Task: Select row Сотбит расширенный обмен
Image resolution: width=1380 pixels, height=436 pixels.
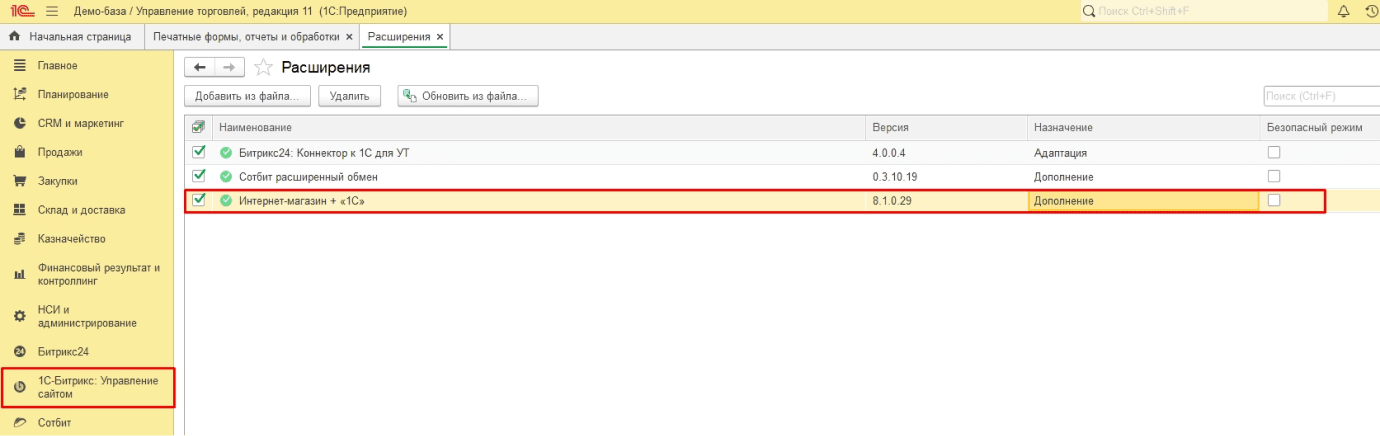Action: 782,177
